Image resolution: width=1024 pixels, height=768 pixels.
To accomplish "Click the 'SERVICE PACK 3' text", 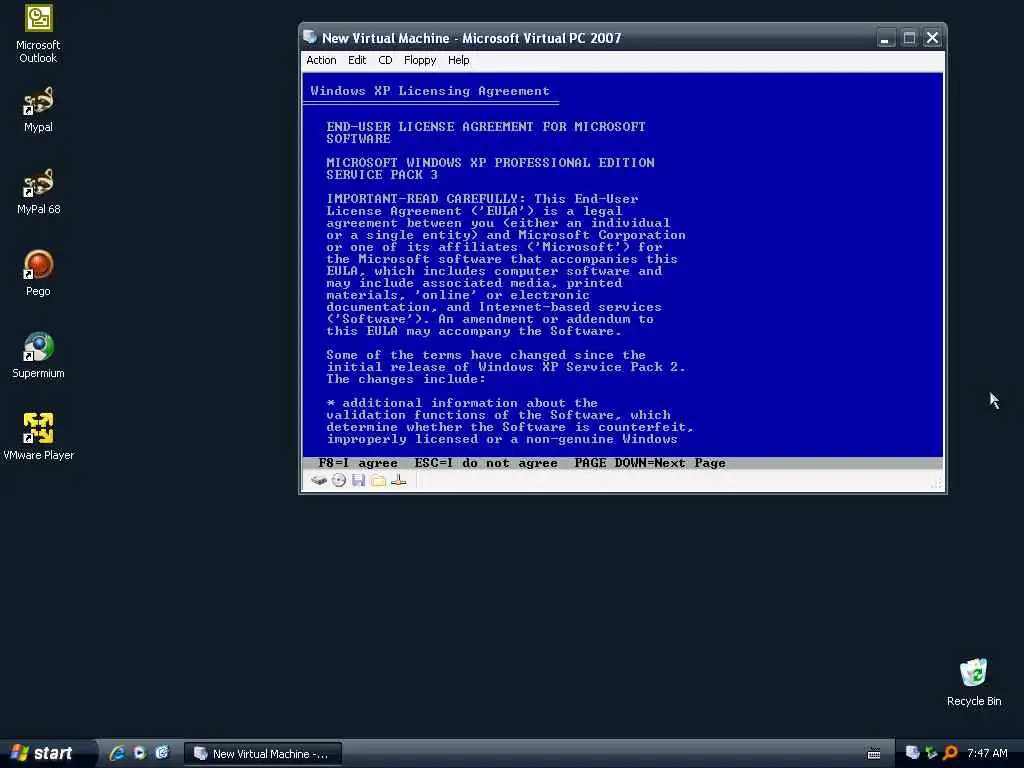I will coord(382,175).
